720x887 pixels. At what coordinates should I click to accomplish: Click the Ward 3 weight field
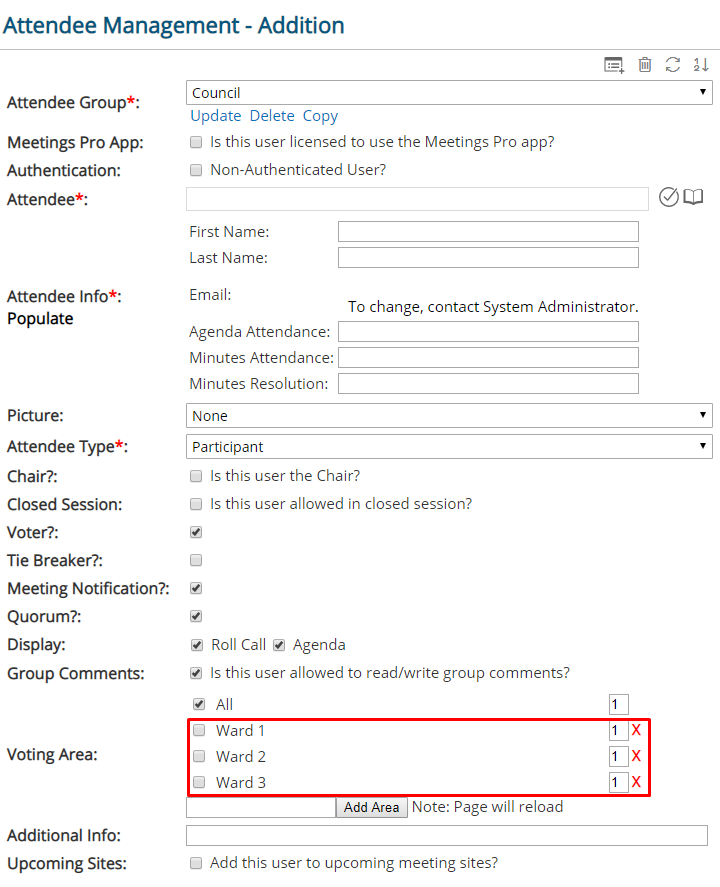[619, 782]
